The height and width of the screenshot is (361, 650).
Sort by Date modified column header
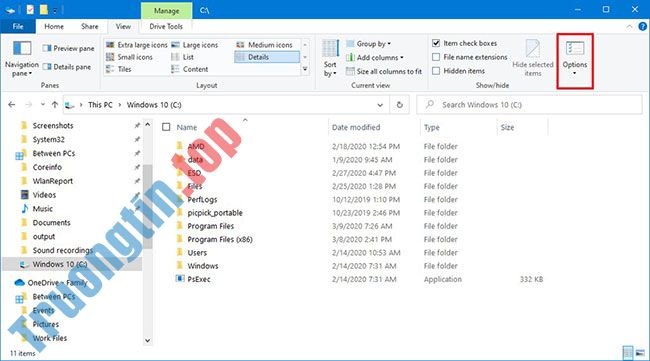(356, 127)
